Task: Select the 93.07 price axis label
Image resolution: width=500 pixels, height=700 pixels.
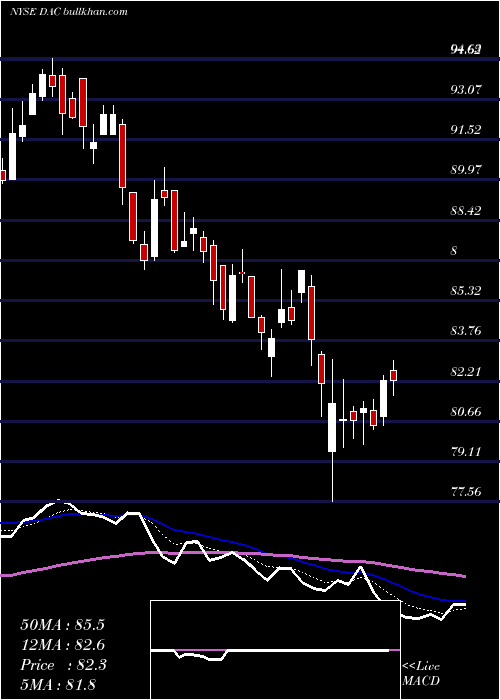Action: point(466,89)
